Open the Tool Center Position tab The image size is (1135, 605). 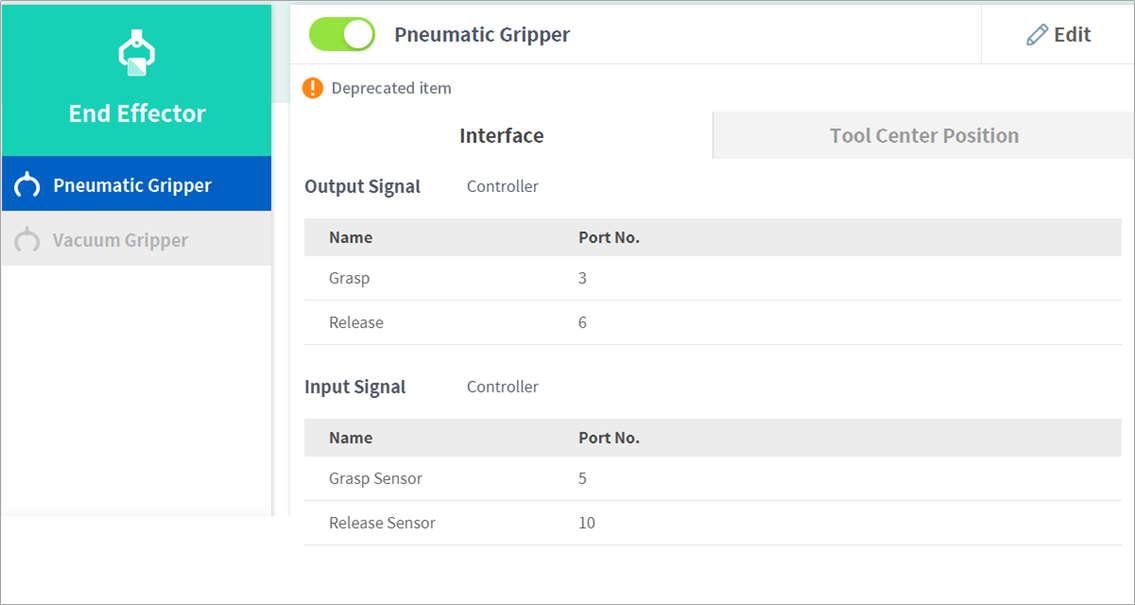[x=924, y=136]
